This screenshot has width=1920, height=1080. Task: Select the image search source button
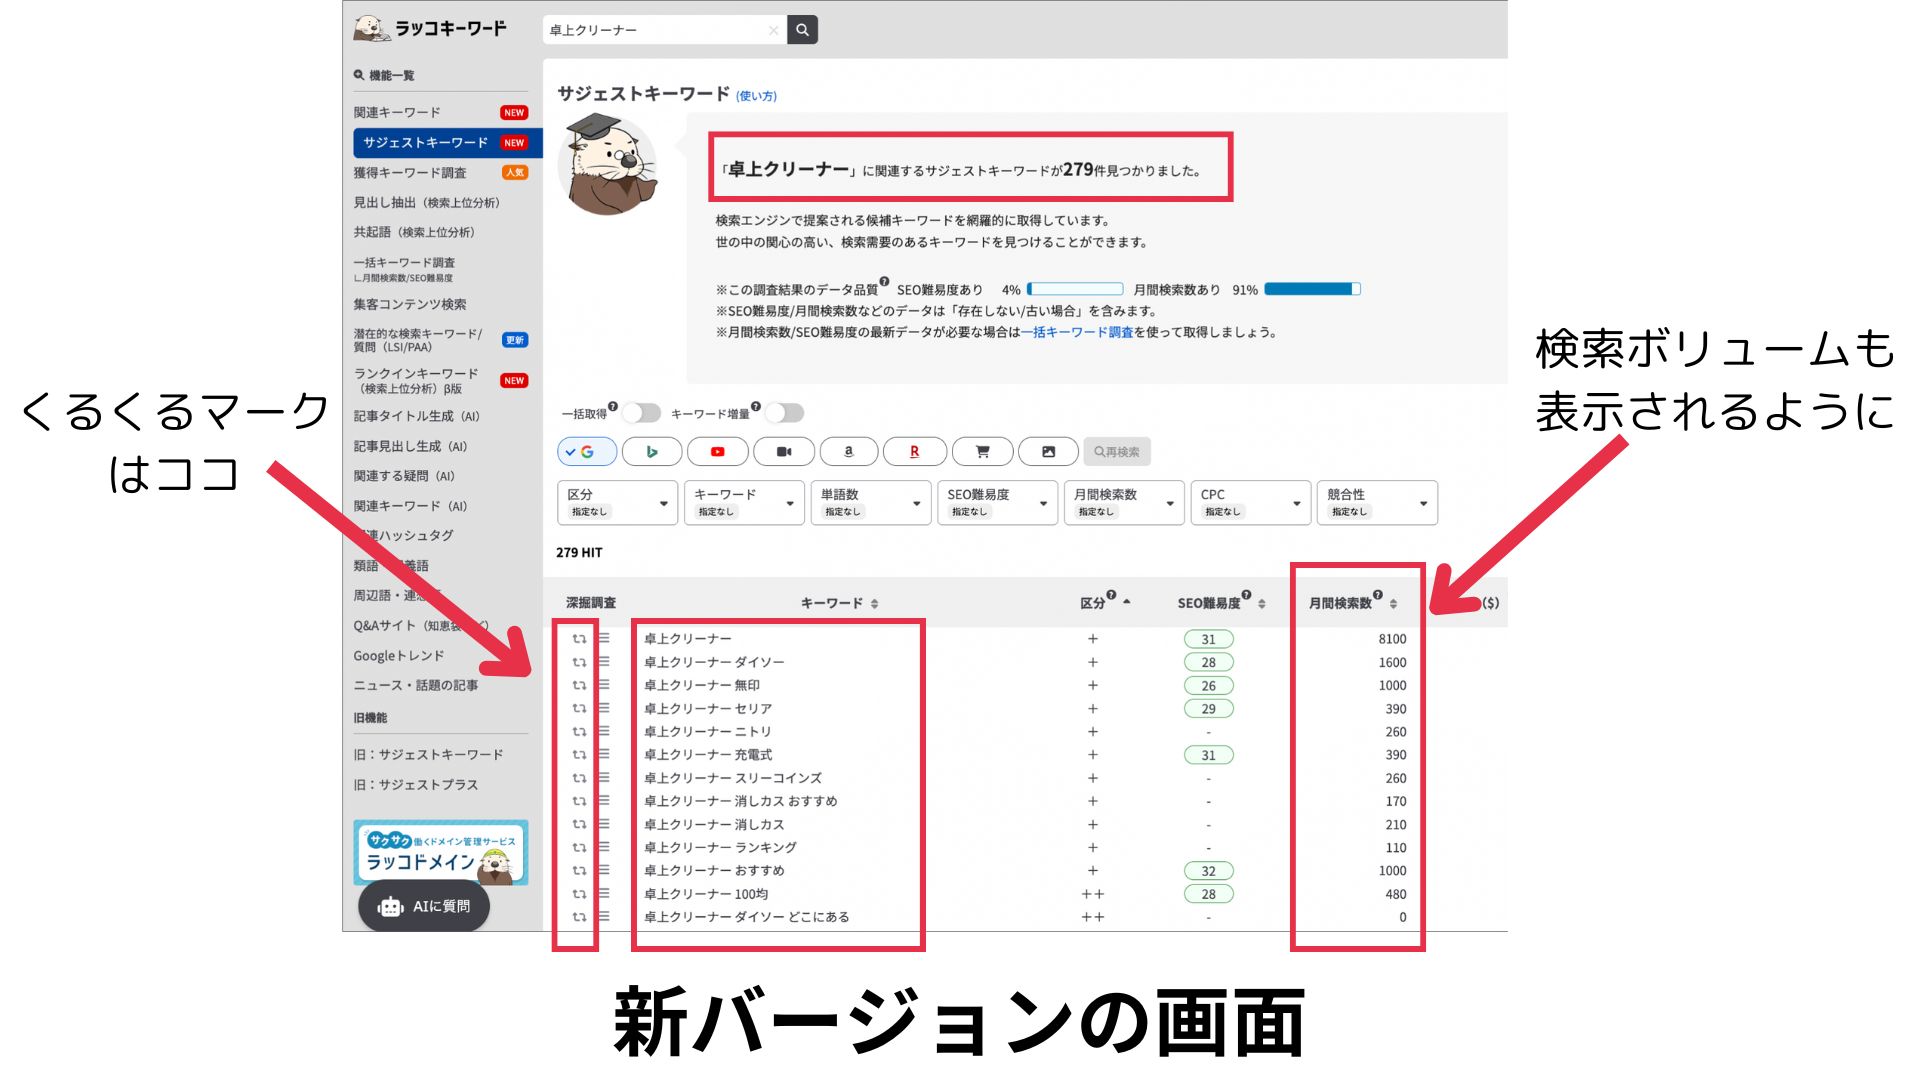[1048, 452]
